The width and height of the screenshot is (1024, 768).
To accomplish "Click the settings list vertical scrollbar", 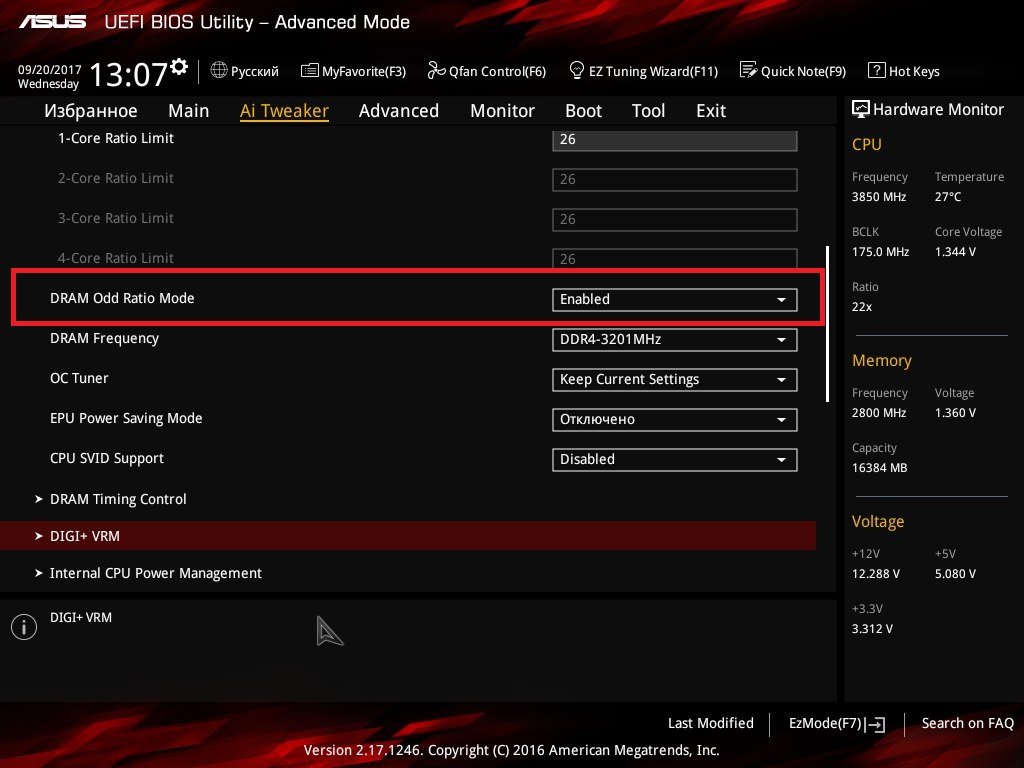I will [x=827, y=324].
